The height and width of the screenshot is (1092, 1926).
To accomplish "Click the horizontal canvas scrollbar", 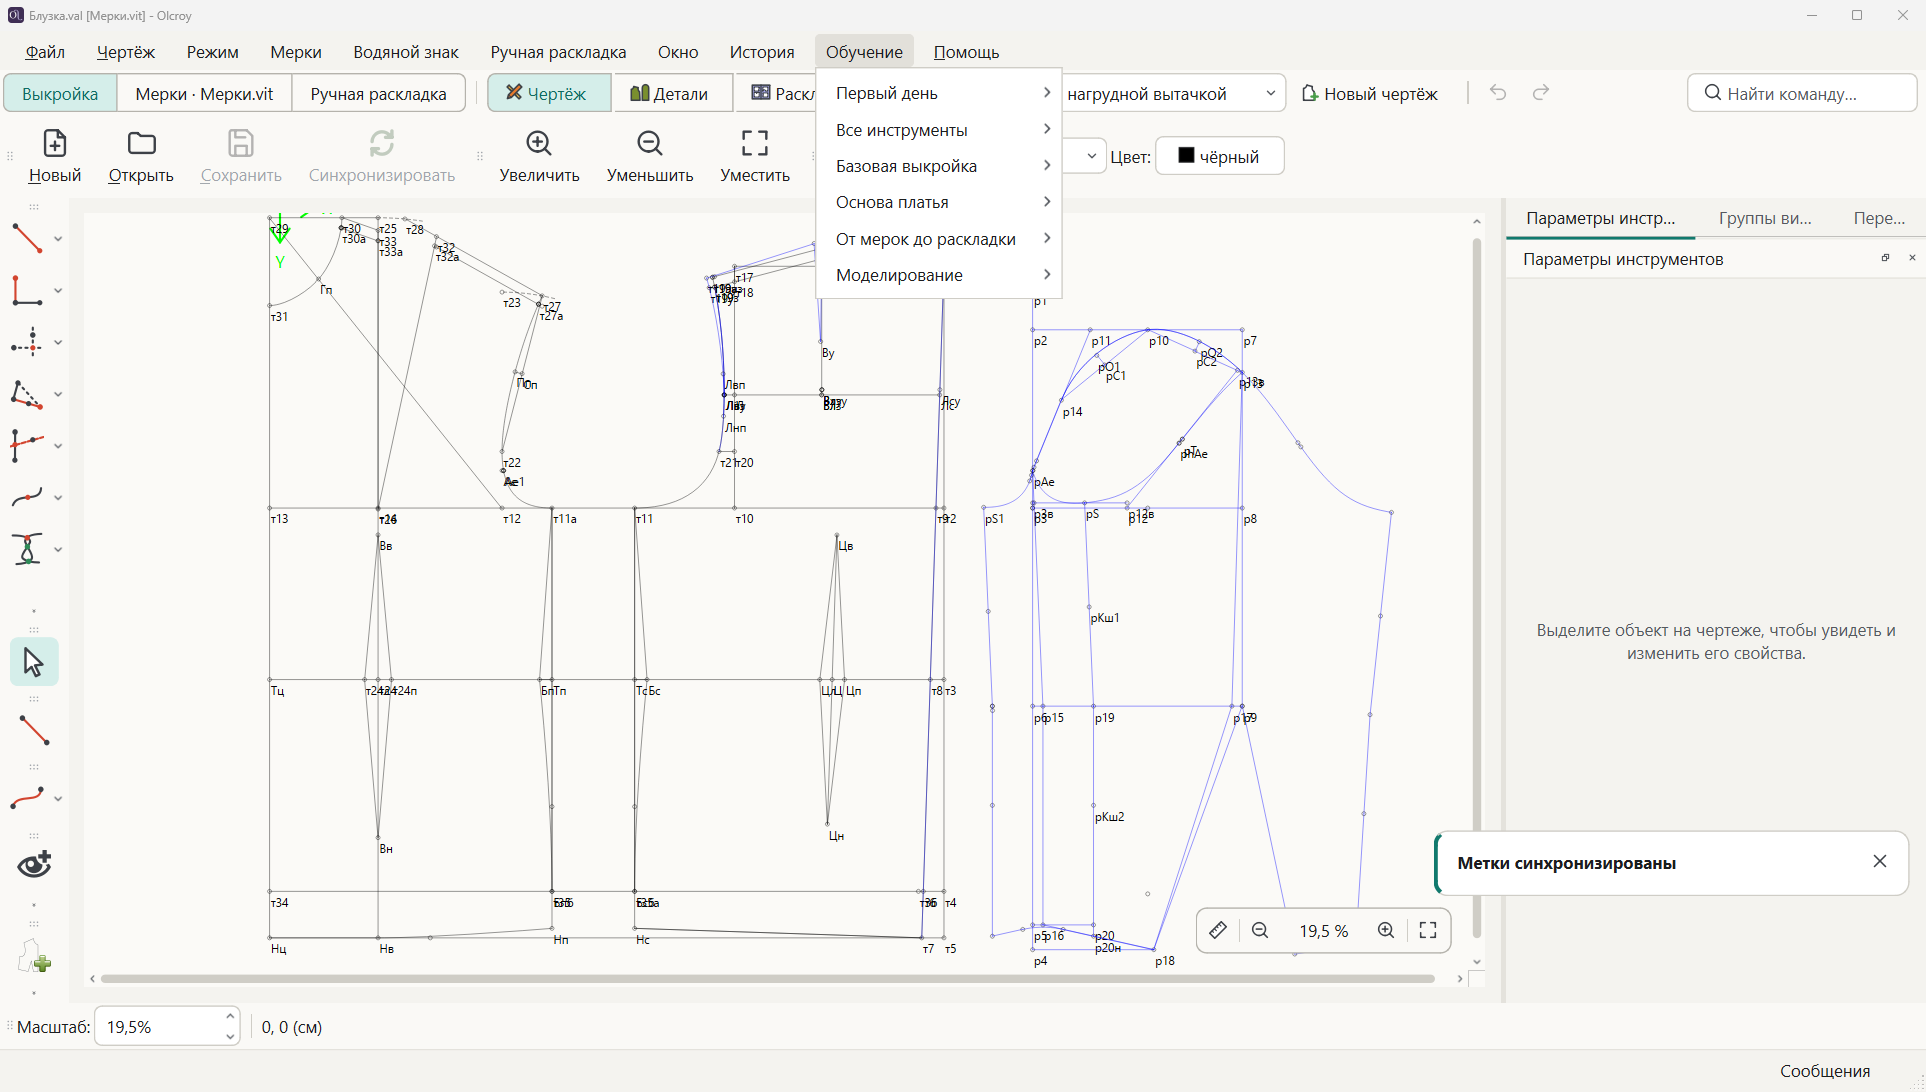I will tap(768, 978).
